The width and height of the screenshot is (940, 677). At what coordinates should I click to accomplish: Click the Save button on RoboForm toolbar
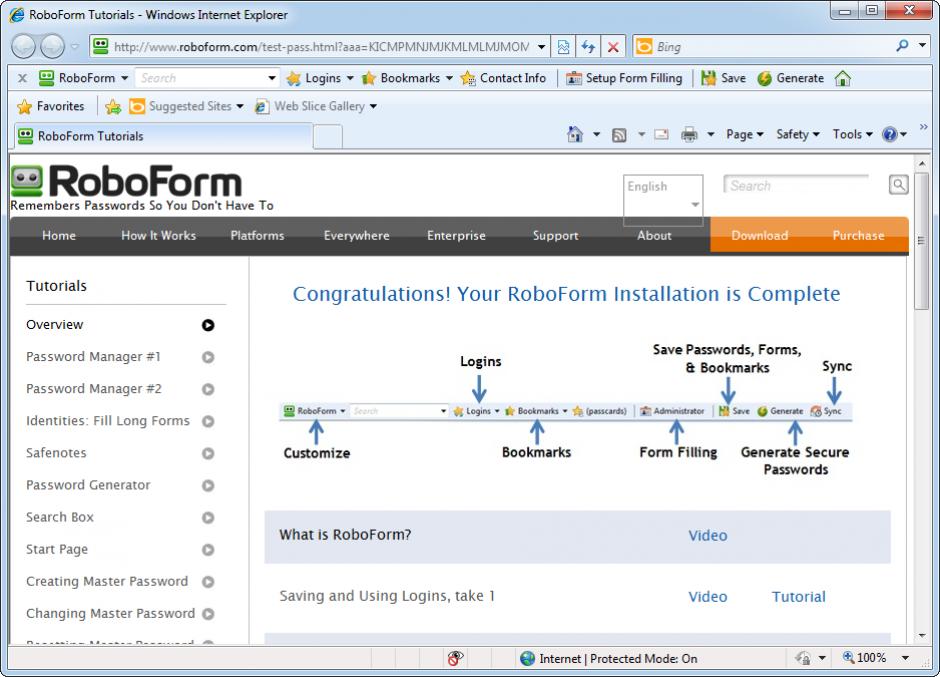[724, 78]
